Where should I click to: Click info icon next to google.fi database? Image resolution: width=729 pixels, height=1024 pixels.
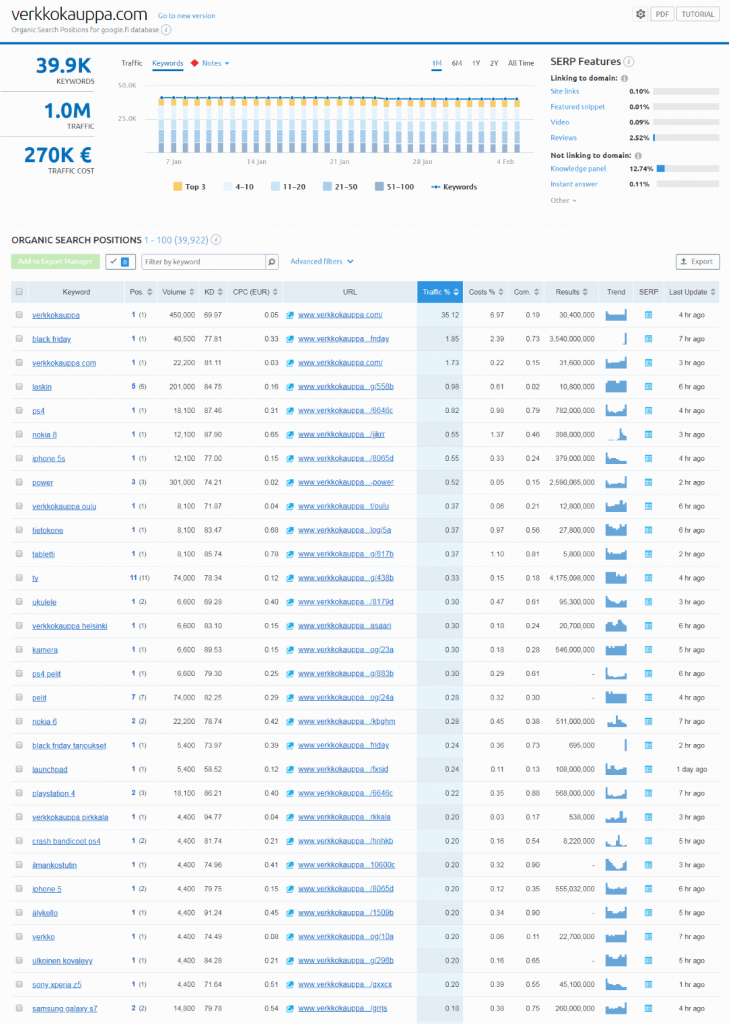166,30
